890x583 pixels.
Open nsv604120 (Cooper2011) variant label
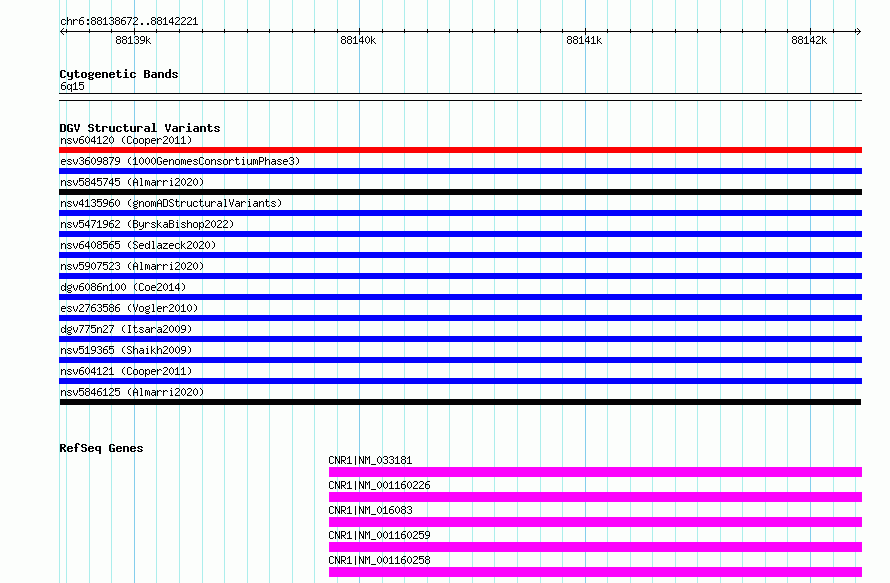(126, 140)
